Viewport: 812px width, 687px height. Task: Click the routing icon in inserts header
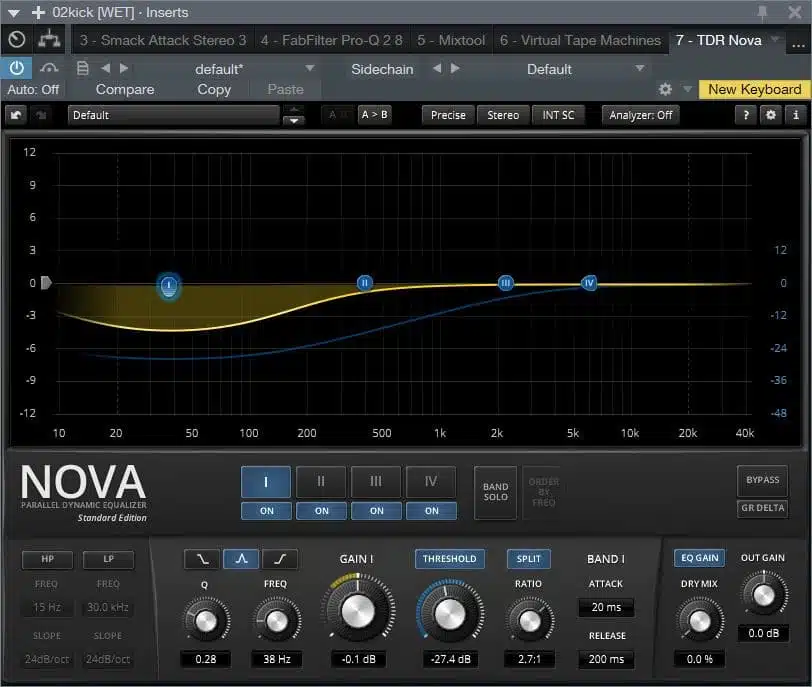tap(49, 39)
